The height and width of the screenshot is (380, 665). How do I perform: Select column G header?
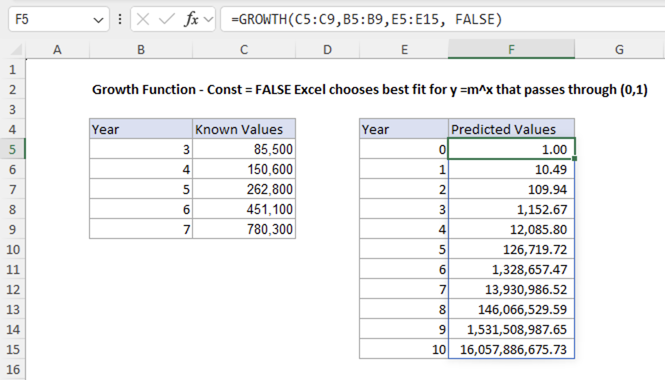pos(620,50)
